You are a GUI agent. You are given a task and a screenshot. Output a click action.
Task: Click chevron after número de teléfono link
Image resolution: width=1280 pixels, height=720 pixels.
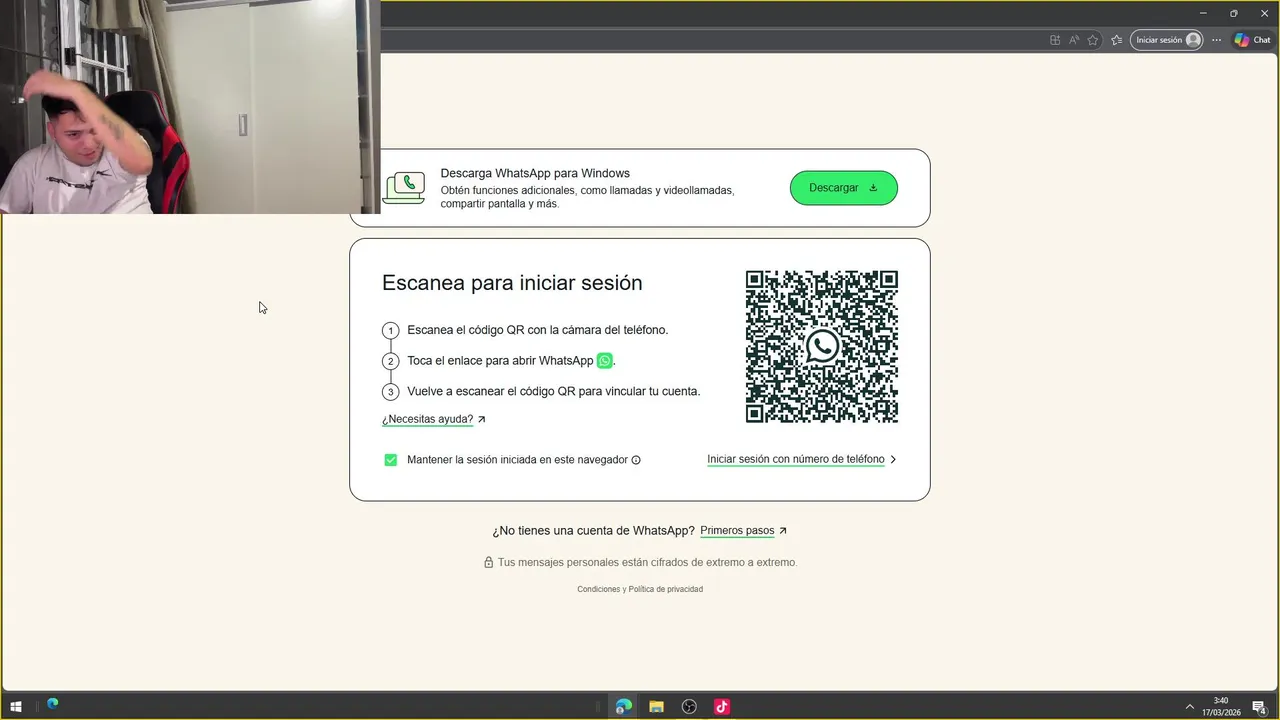tap(893, 460)
